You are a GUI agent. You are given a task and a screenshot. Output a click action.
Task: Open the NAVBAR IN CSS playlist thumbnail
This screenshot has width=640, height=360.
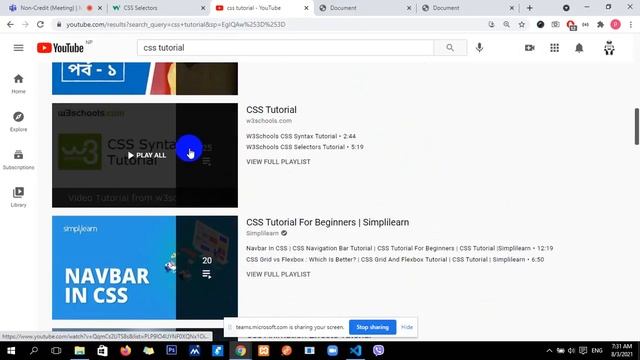(x=145, y=268)
